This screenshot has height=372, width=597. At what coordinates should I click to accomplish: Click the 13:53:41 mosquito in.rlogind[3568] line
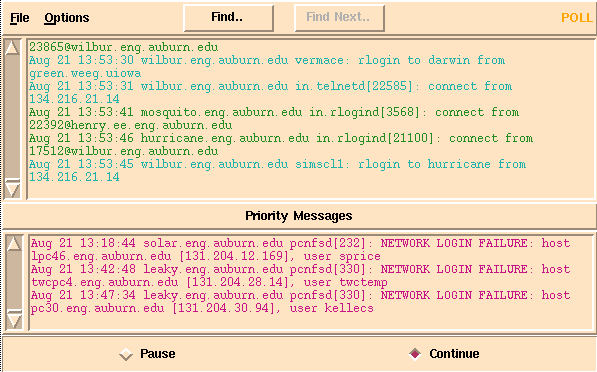[x=274, y=112]
